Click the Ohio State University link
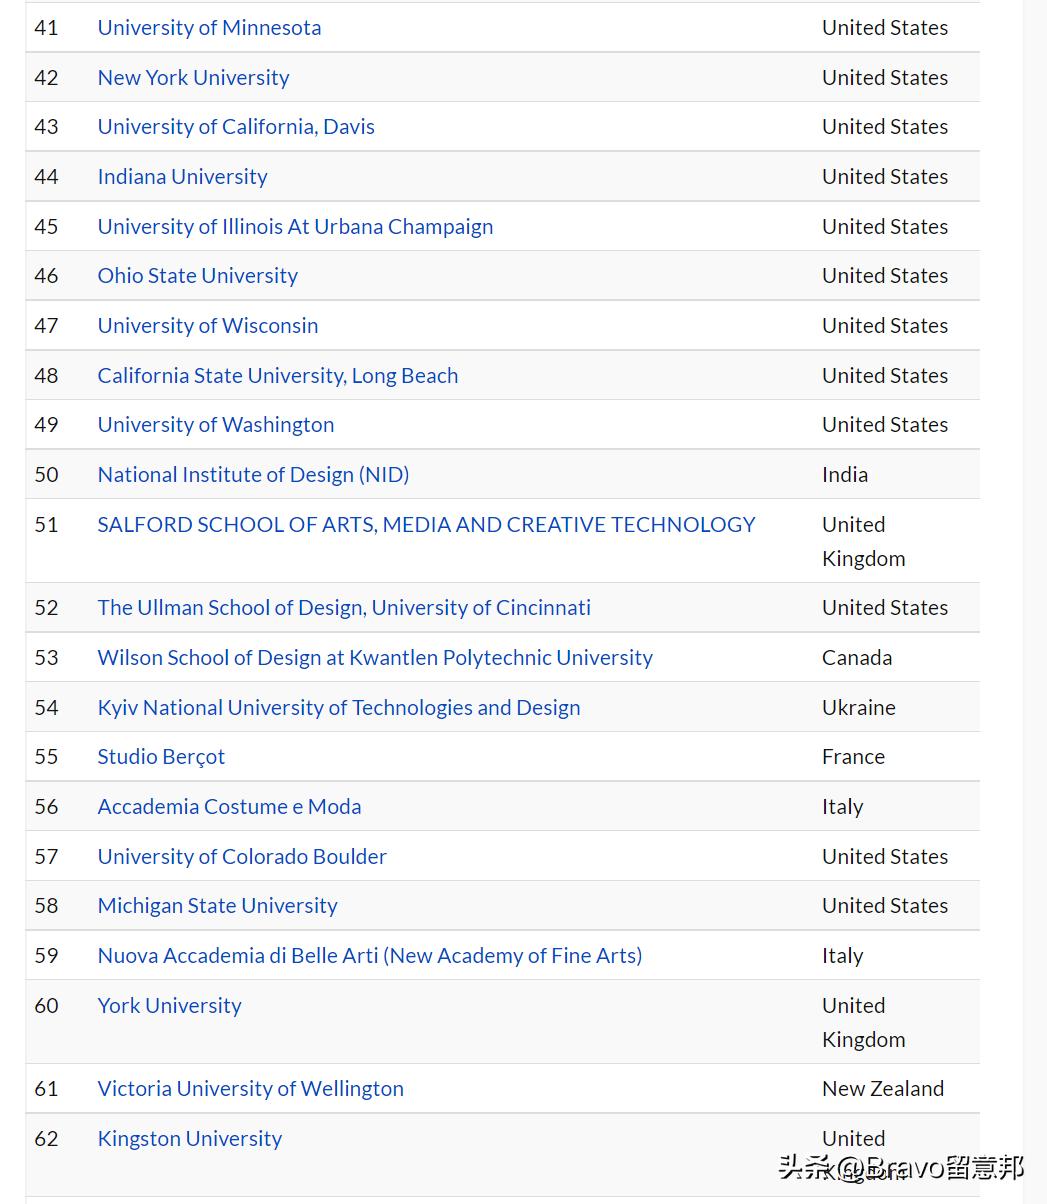1047x1204 pixels. click(x=197, y=276)
